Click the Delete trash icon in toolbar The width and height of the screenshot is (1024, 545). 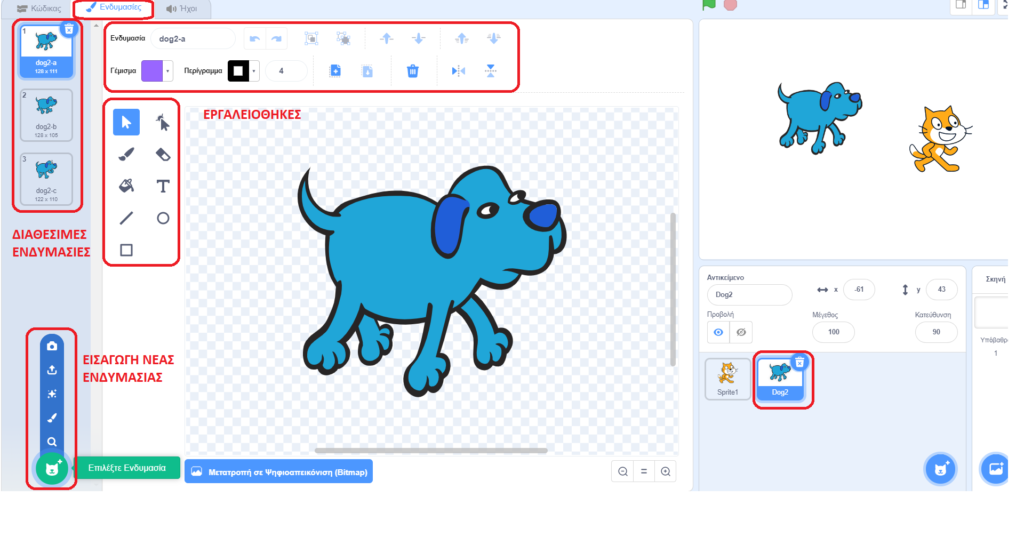[x=413, y=70]
